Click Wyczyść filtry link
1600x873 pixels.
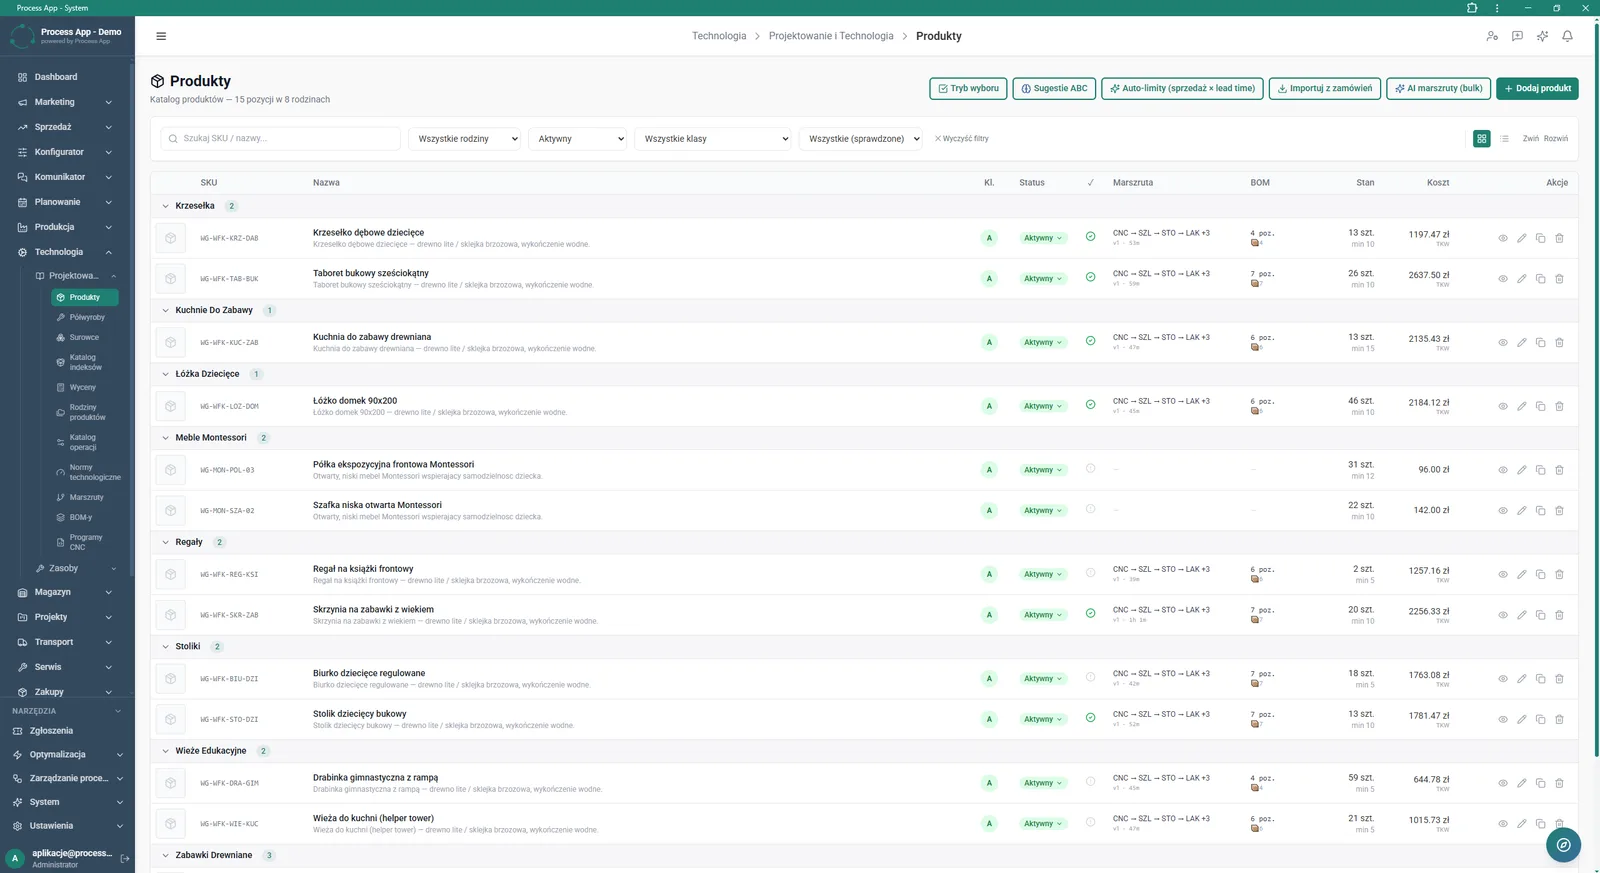961,139
